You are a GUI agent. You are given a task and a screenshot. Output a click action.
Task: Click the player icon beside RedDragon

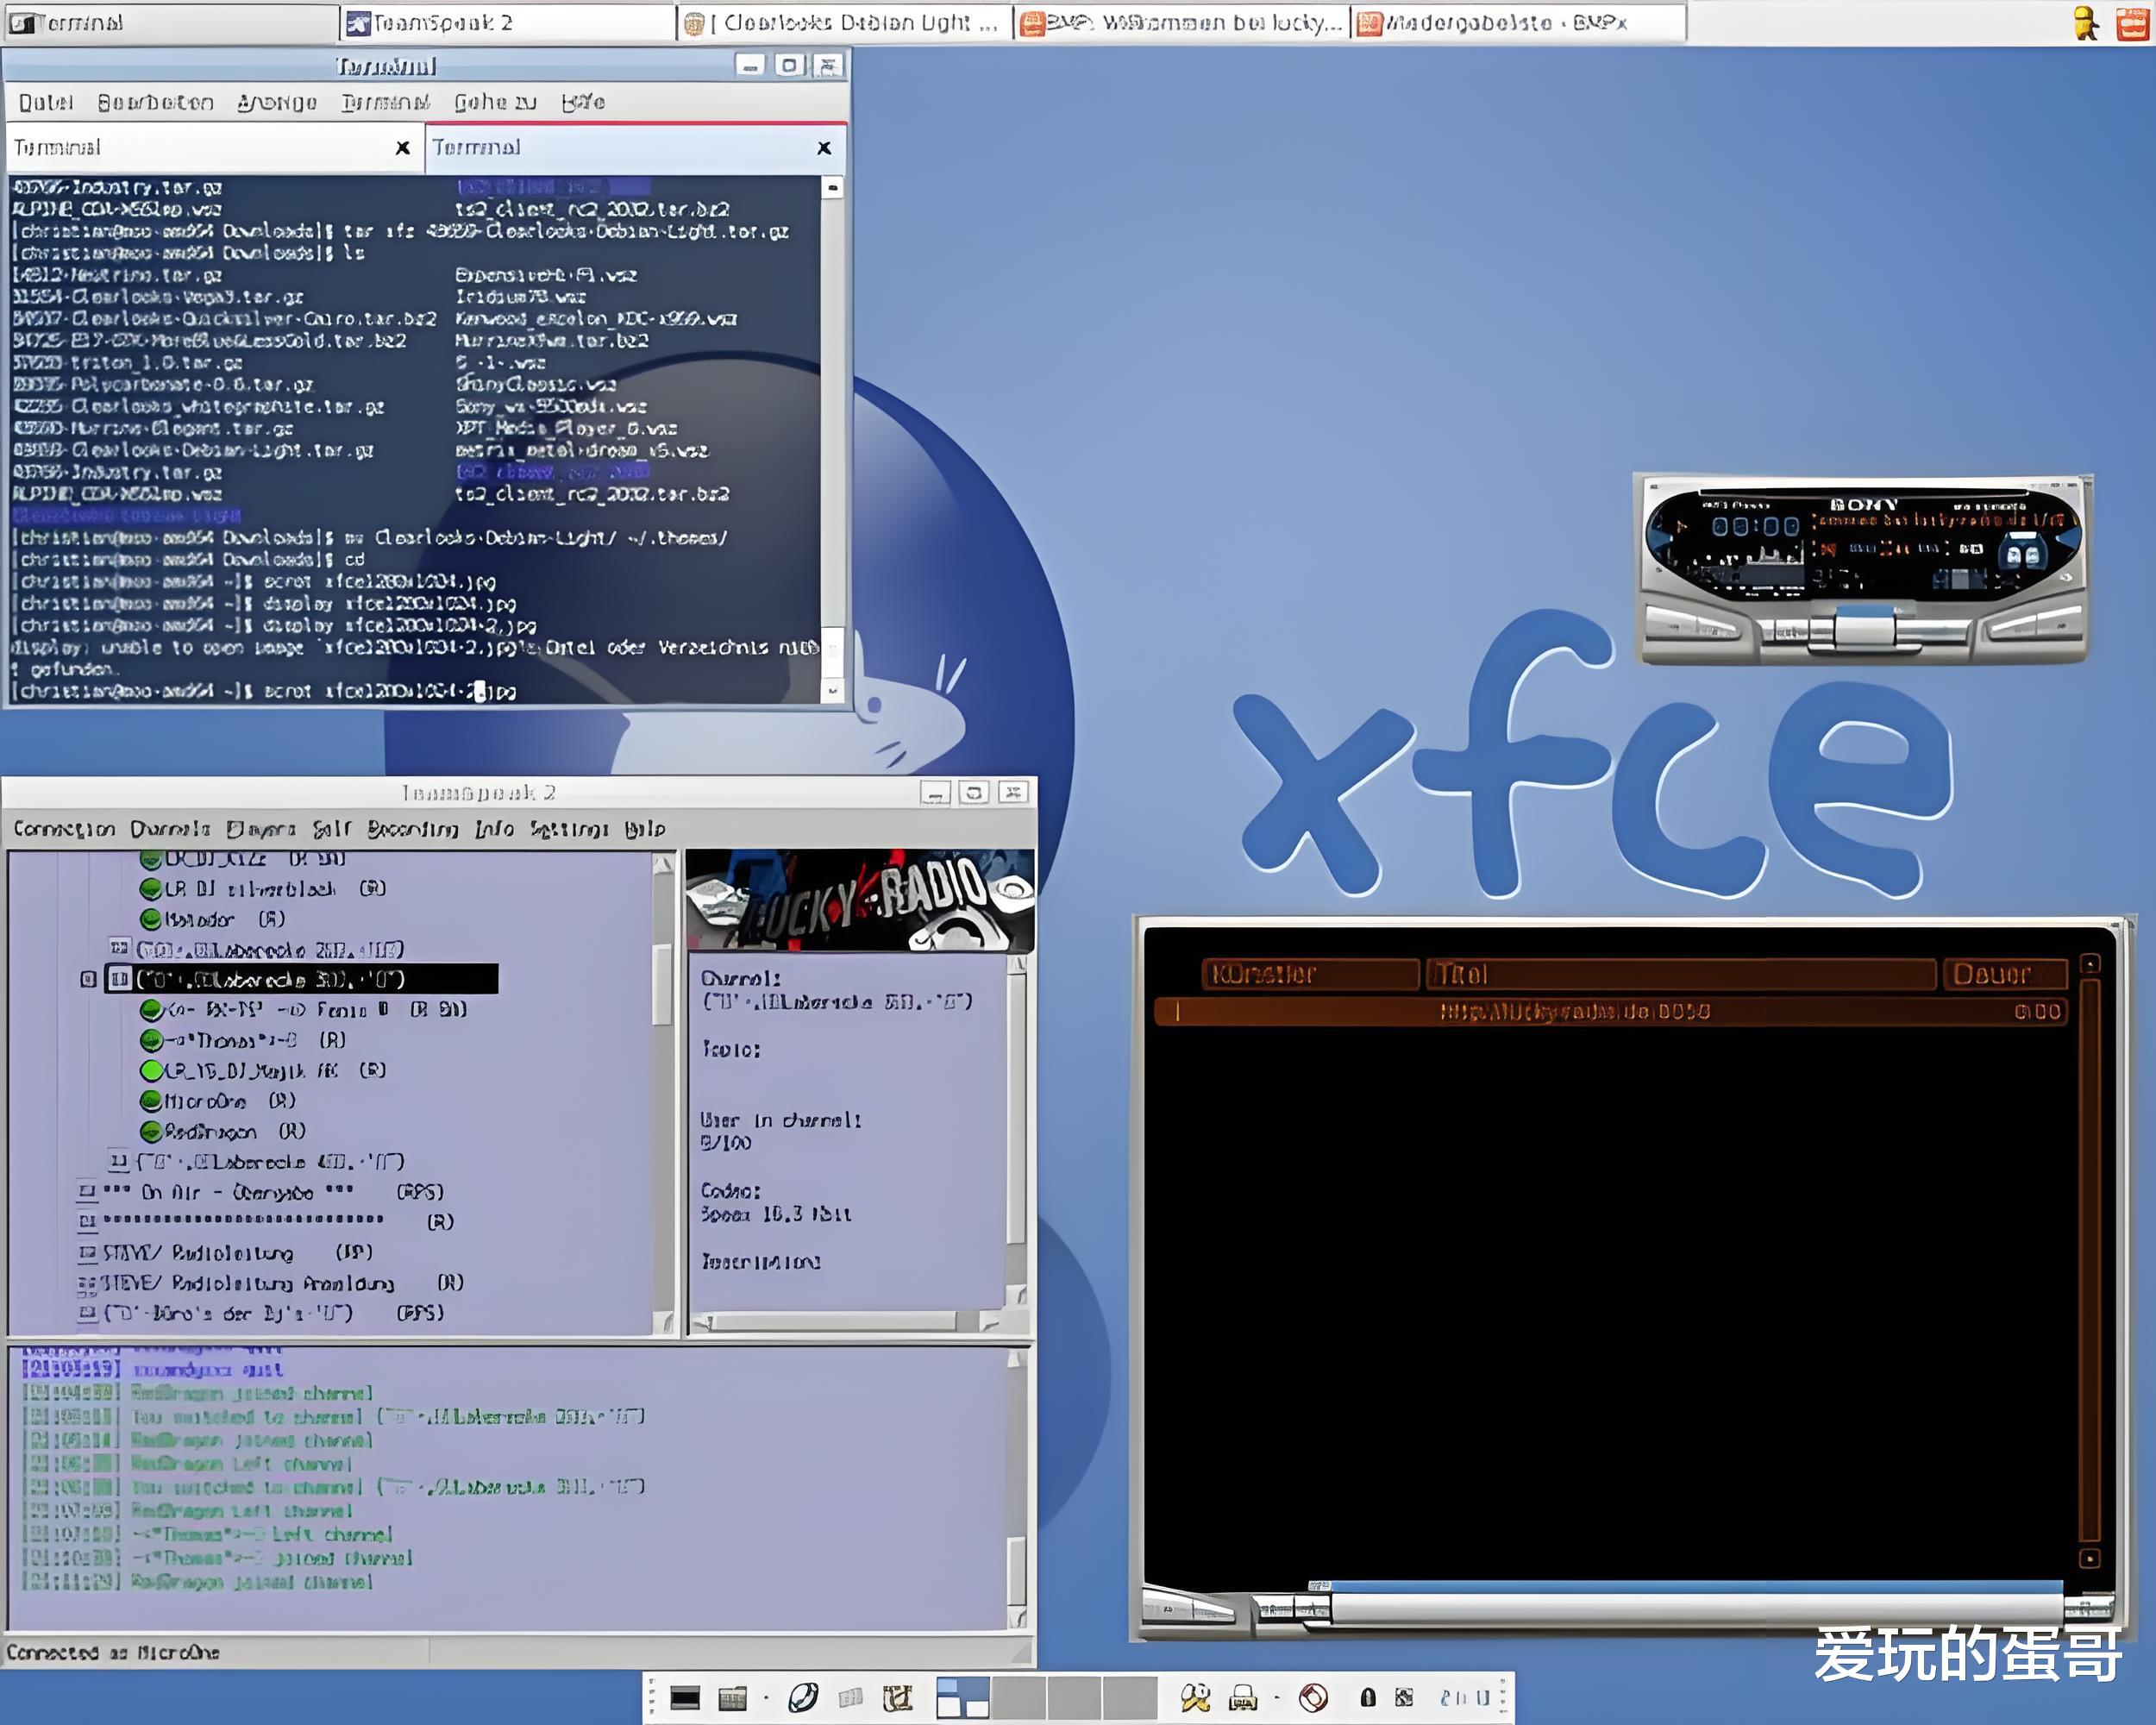(x=151, y=1131)
